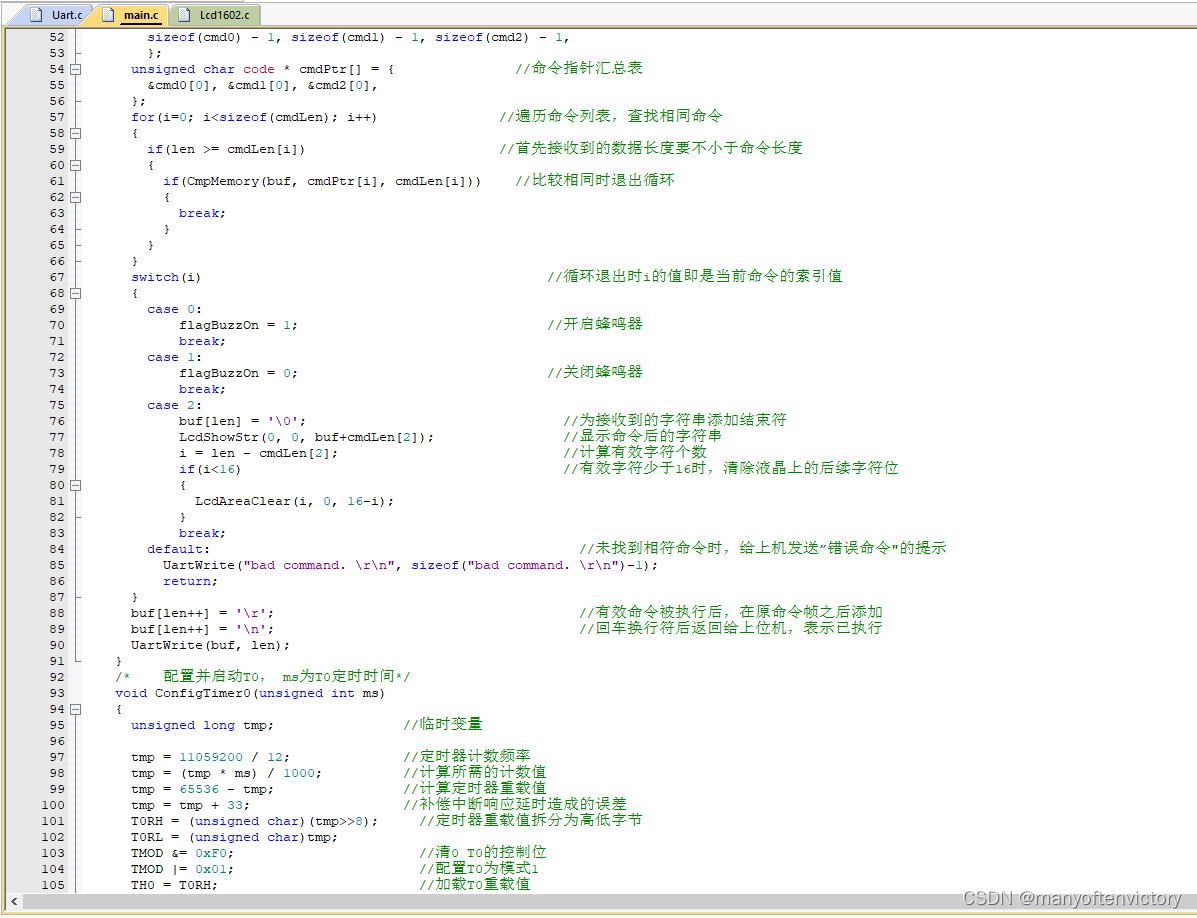Click on '&cmd0[0], &cmd1[0], &cmd2[0],' line
The height and width of the screenshot is (918, 1197).
coord(262,85)
